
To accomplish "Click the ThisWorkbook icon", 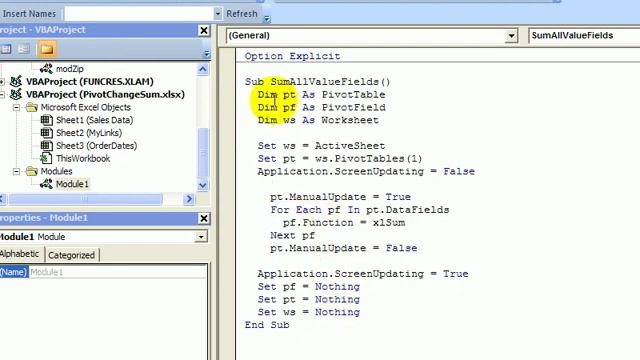I will point(46,158).
